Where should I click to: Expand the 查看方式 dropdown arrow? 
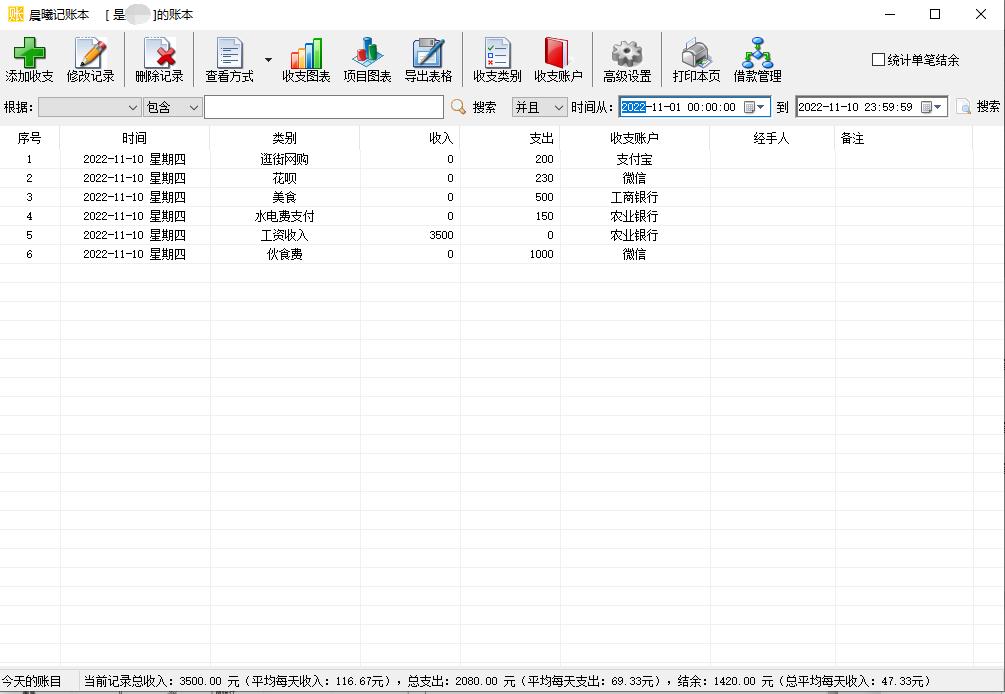coord(268,60)
